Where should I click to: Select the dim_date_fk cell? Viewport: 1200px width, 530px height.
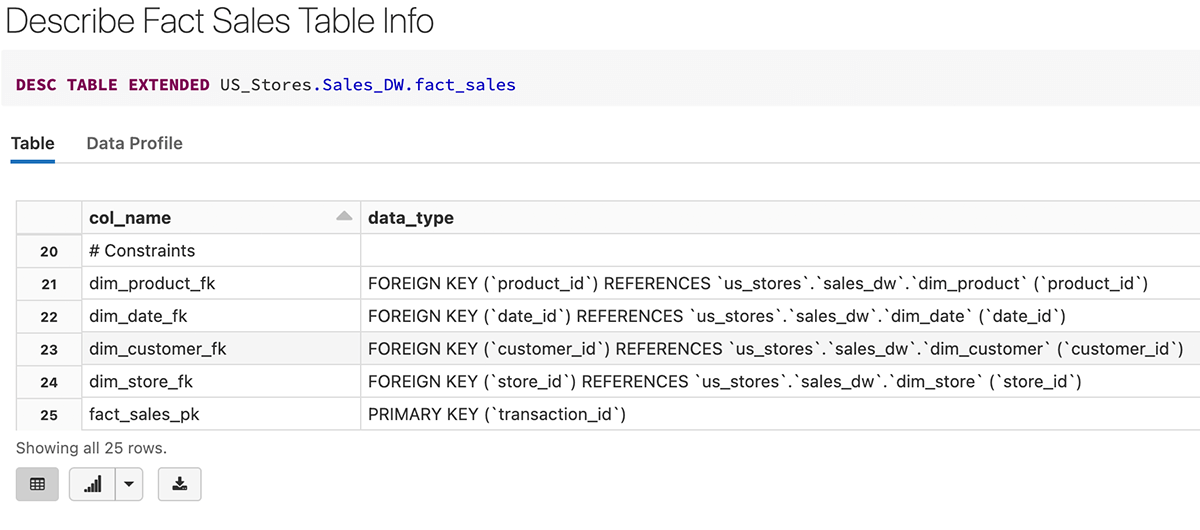click(x=138, y=317)
